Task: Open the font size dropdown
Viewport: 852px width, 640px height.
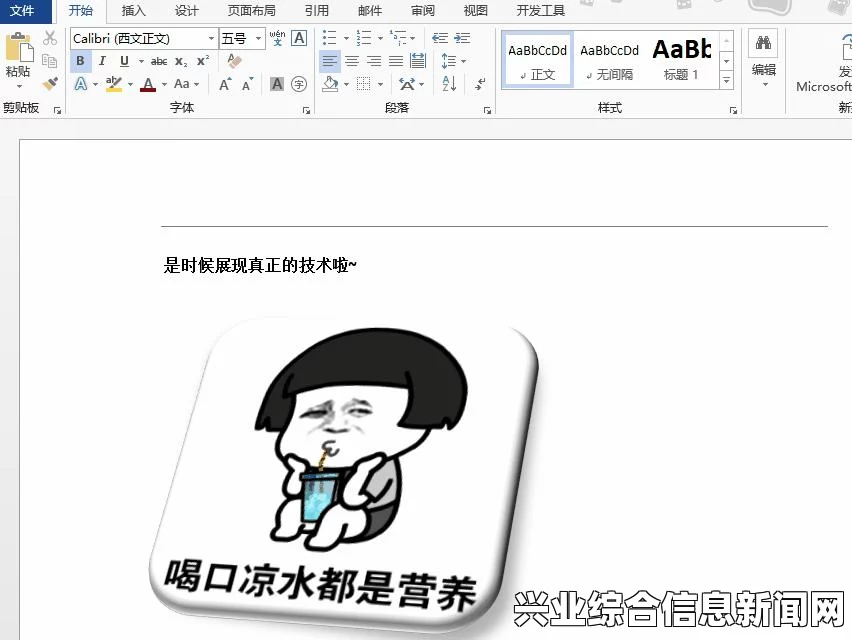Action: [259, 39]
